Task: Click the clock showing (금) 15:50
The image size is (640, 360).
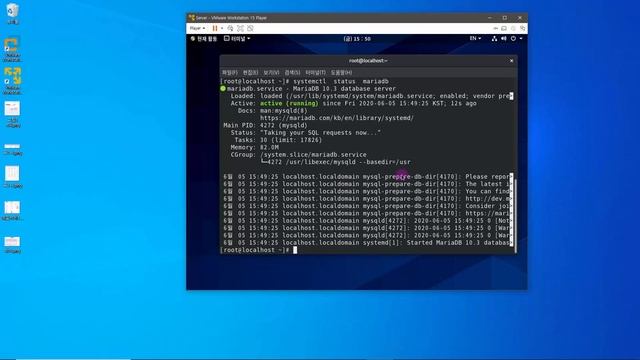Action: [x=357, y=39]
